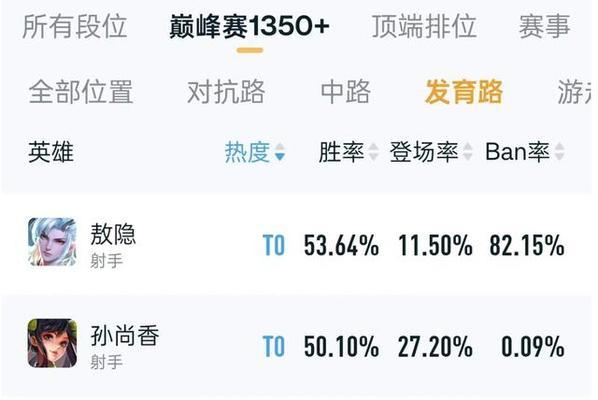Filter by 全部位置
The image size is (598, 400).
coord(81,92)
